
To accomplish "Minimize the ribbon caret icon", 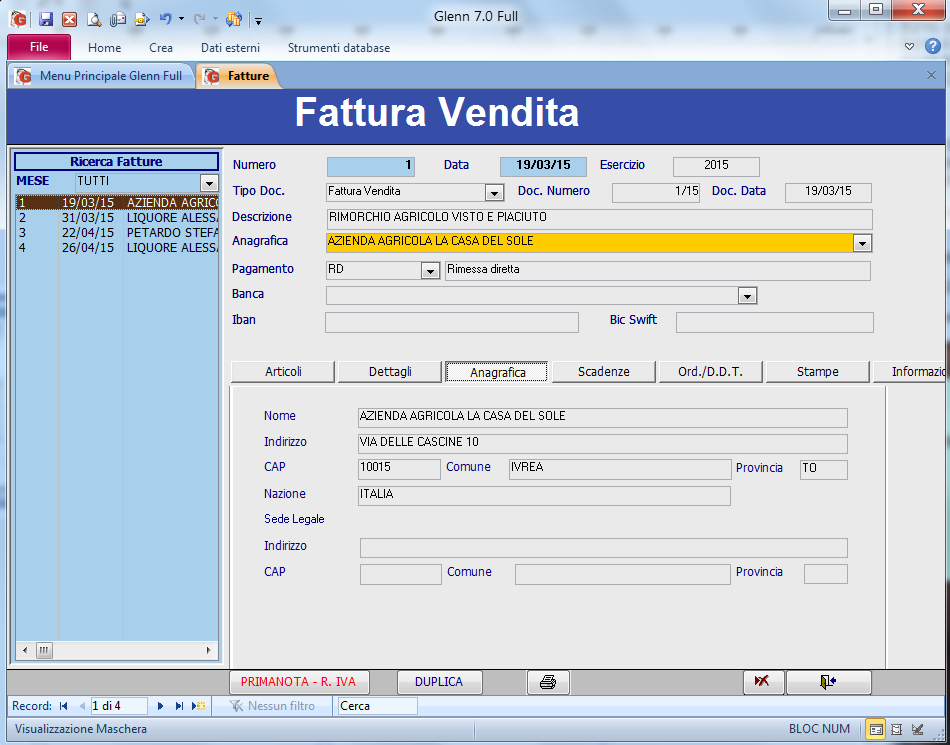I will click(x=909, y=47).
